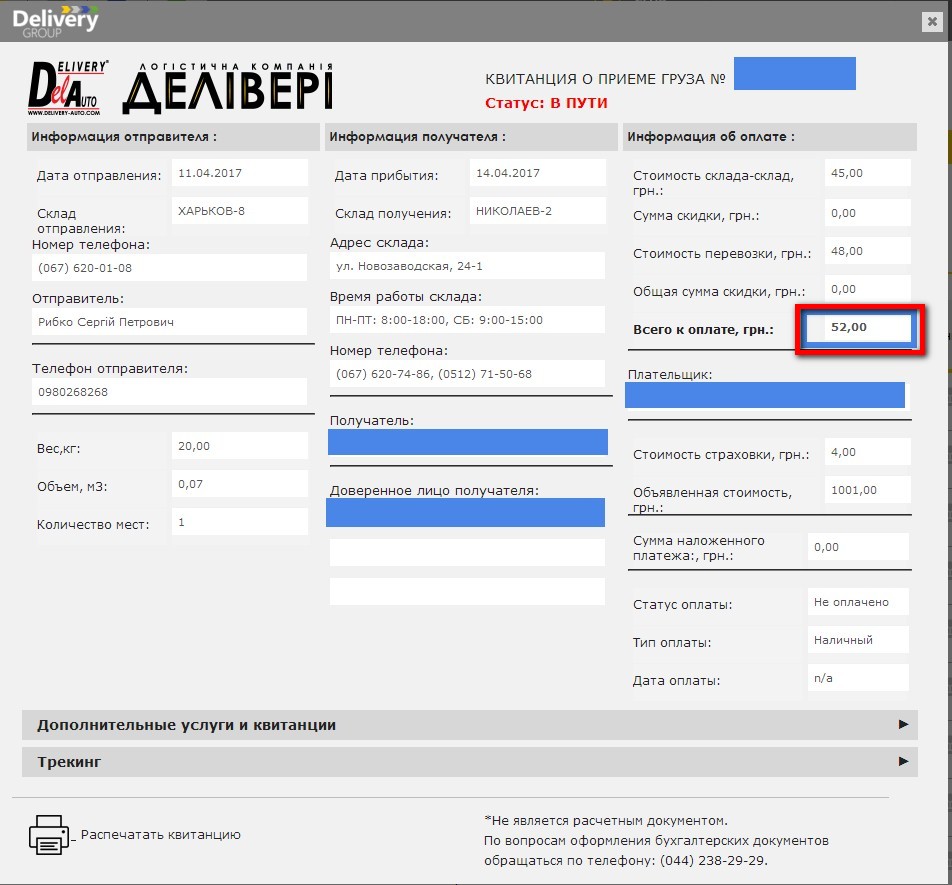Click the payment status Не оплачено

[858, 602]
